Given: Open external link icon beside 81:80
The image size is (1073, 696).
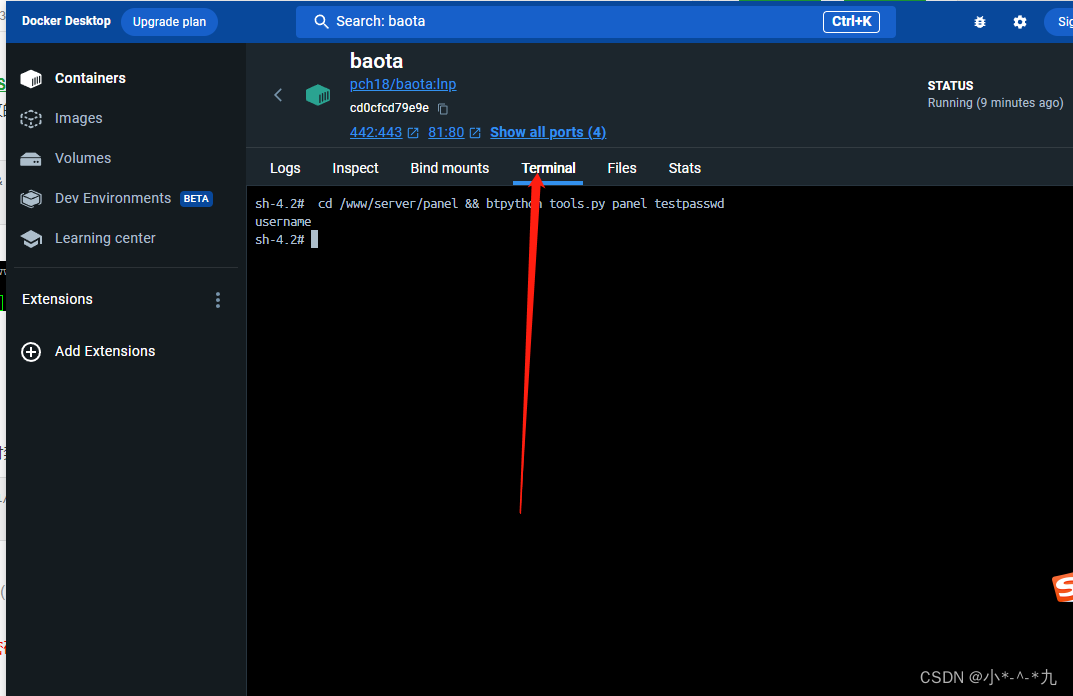Looking at the screenshot, I should coord(475,133).
